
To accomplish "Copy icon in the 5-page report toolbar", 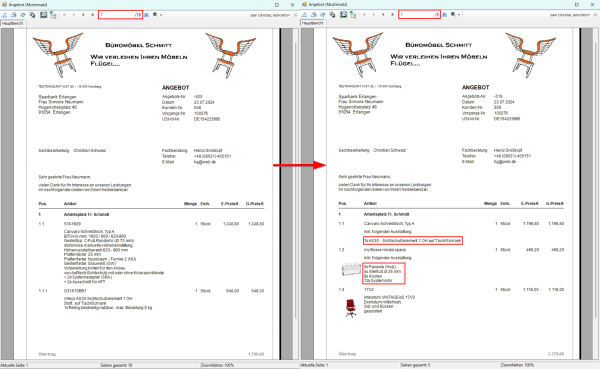I will 332,15.
